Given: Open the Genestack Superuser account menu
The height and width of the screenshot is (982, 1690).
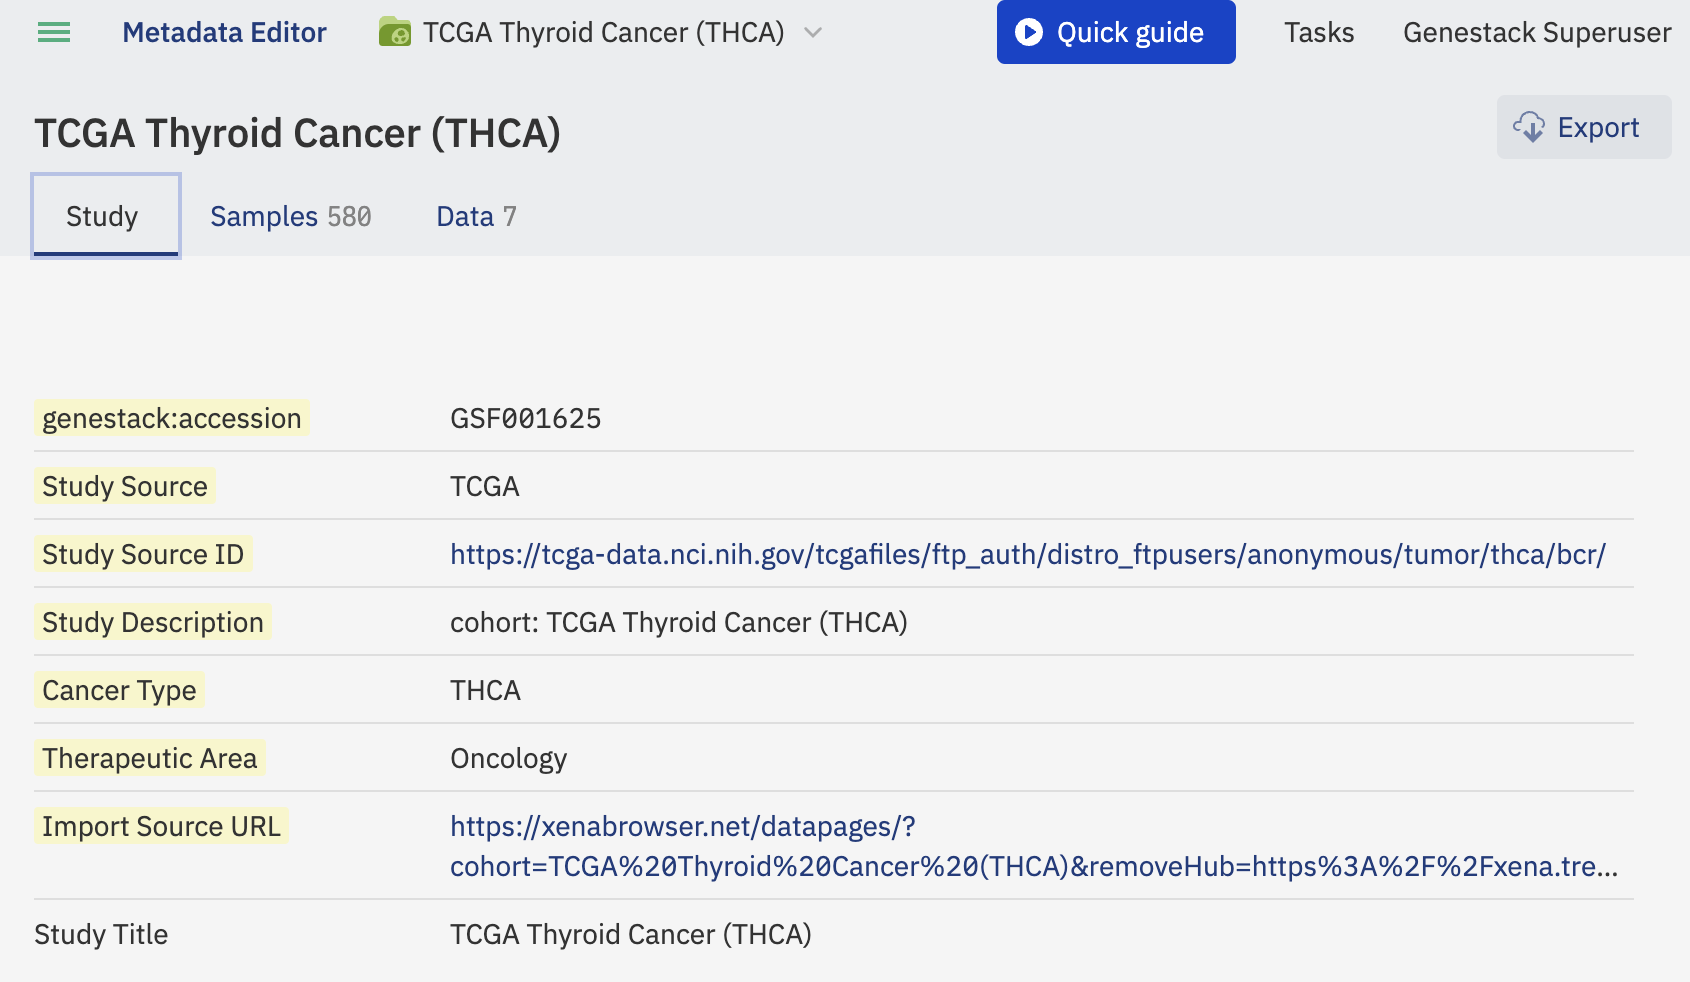Looking at the screenshot, I should pyautogui.click(x=1537, y=33).
